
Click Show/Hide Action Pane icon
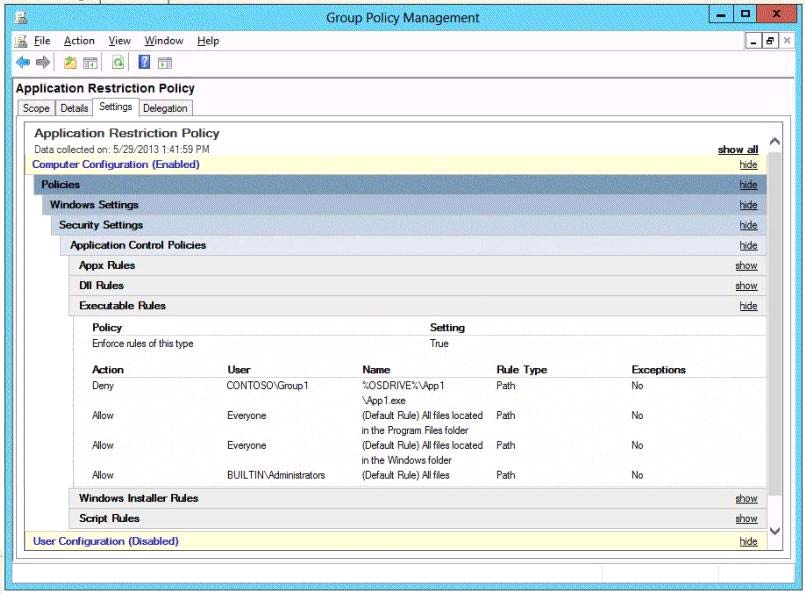coord(165,63)
